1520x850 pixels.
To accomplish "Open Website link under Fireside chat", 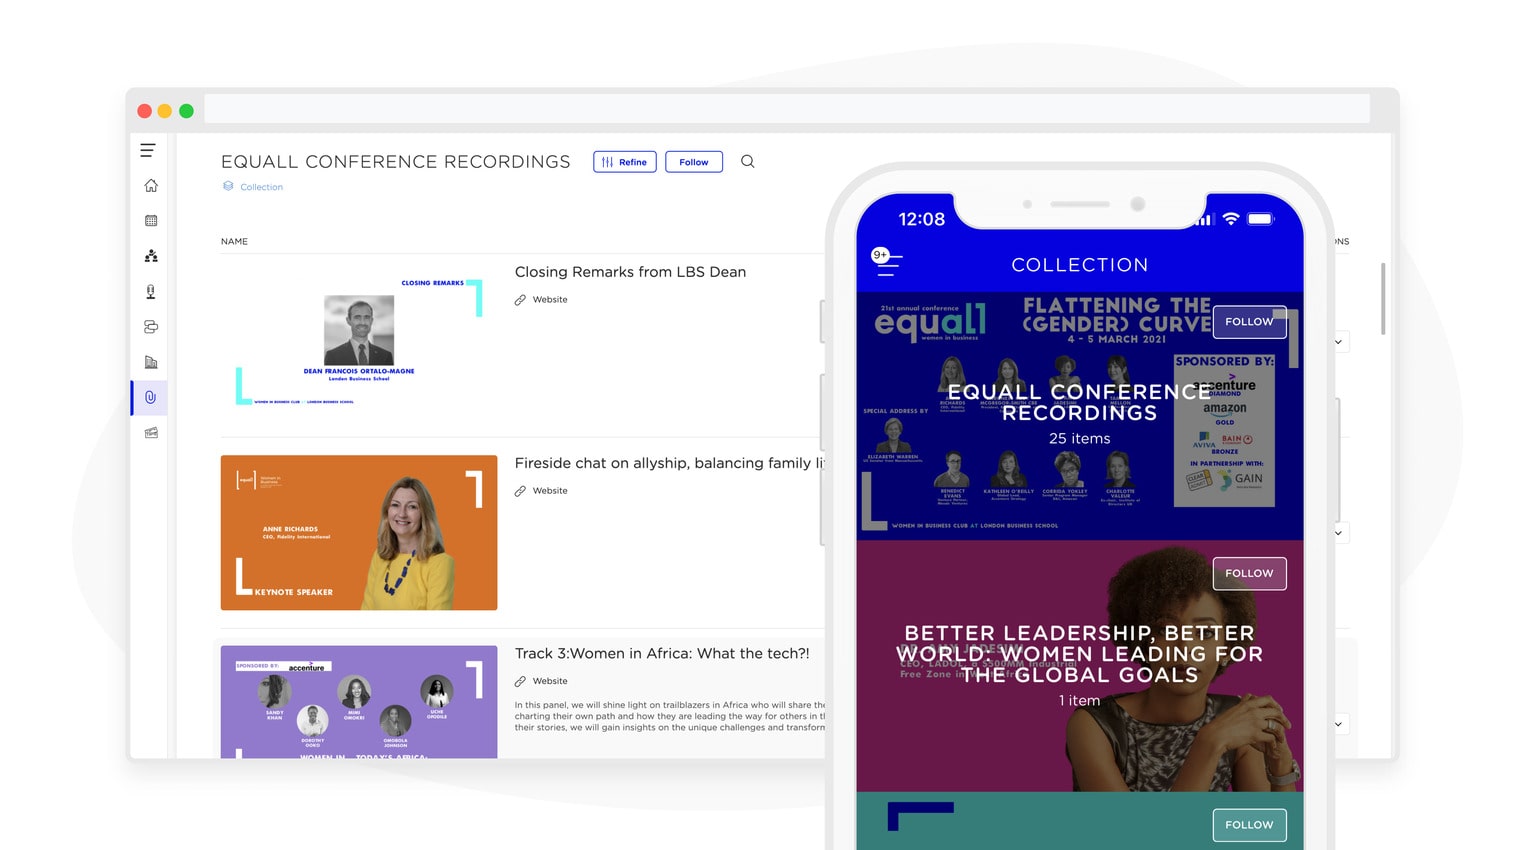I will (x=550, y=491).
